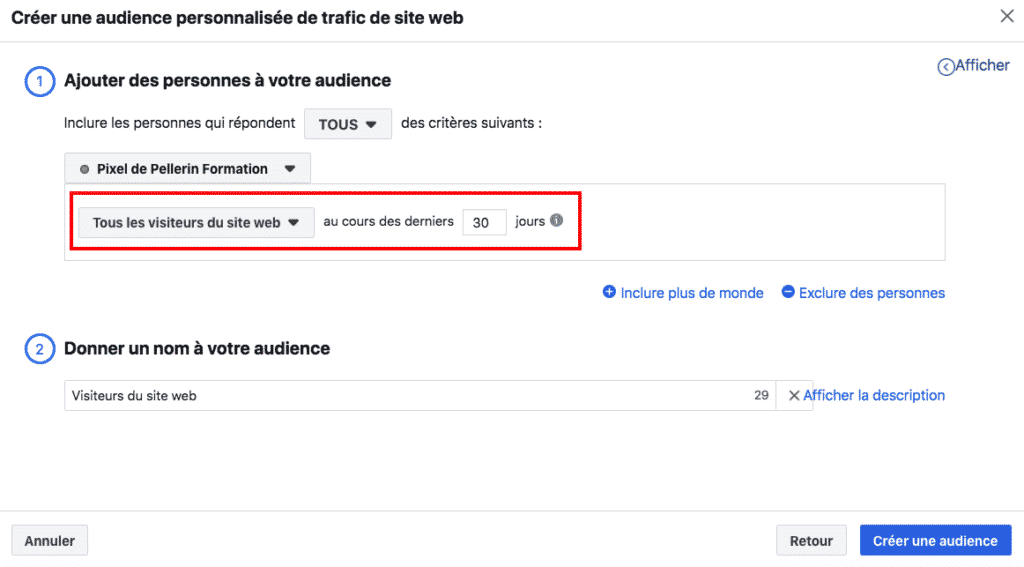Open the TOUS criteria dropdown

point(347,125)
